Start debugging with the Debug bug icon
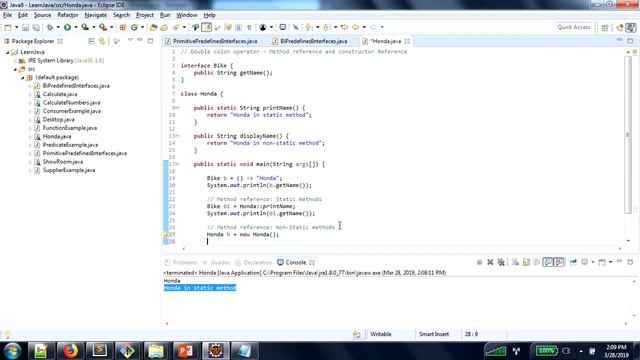Viewport: 640px width, 360px height. coord(50,27)
